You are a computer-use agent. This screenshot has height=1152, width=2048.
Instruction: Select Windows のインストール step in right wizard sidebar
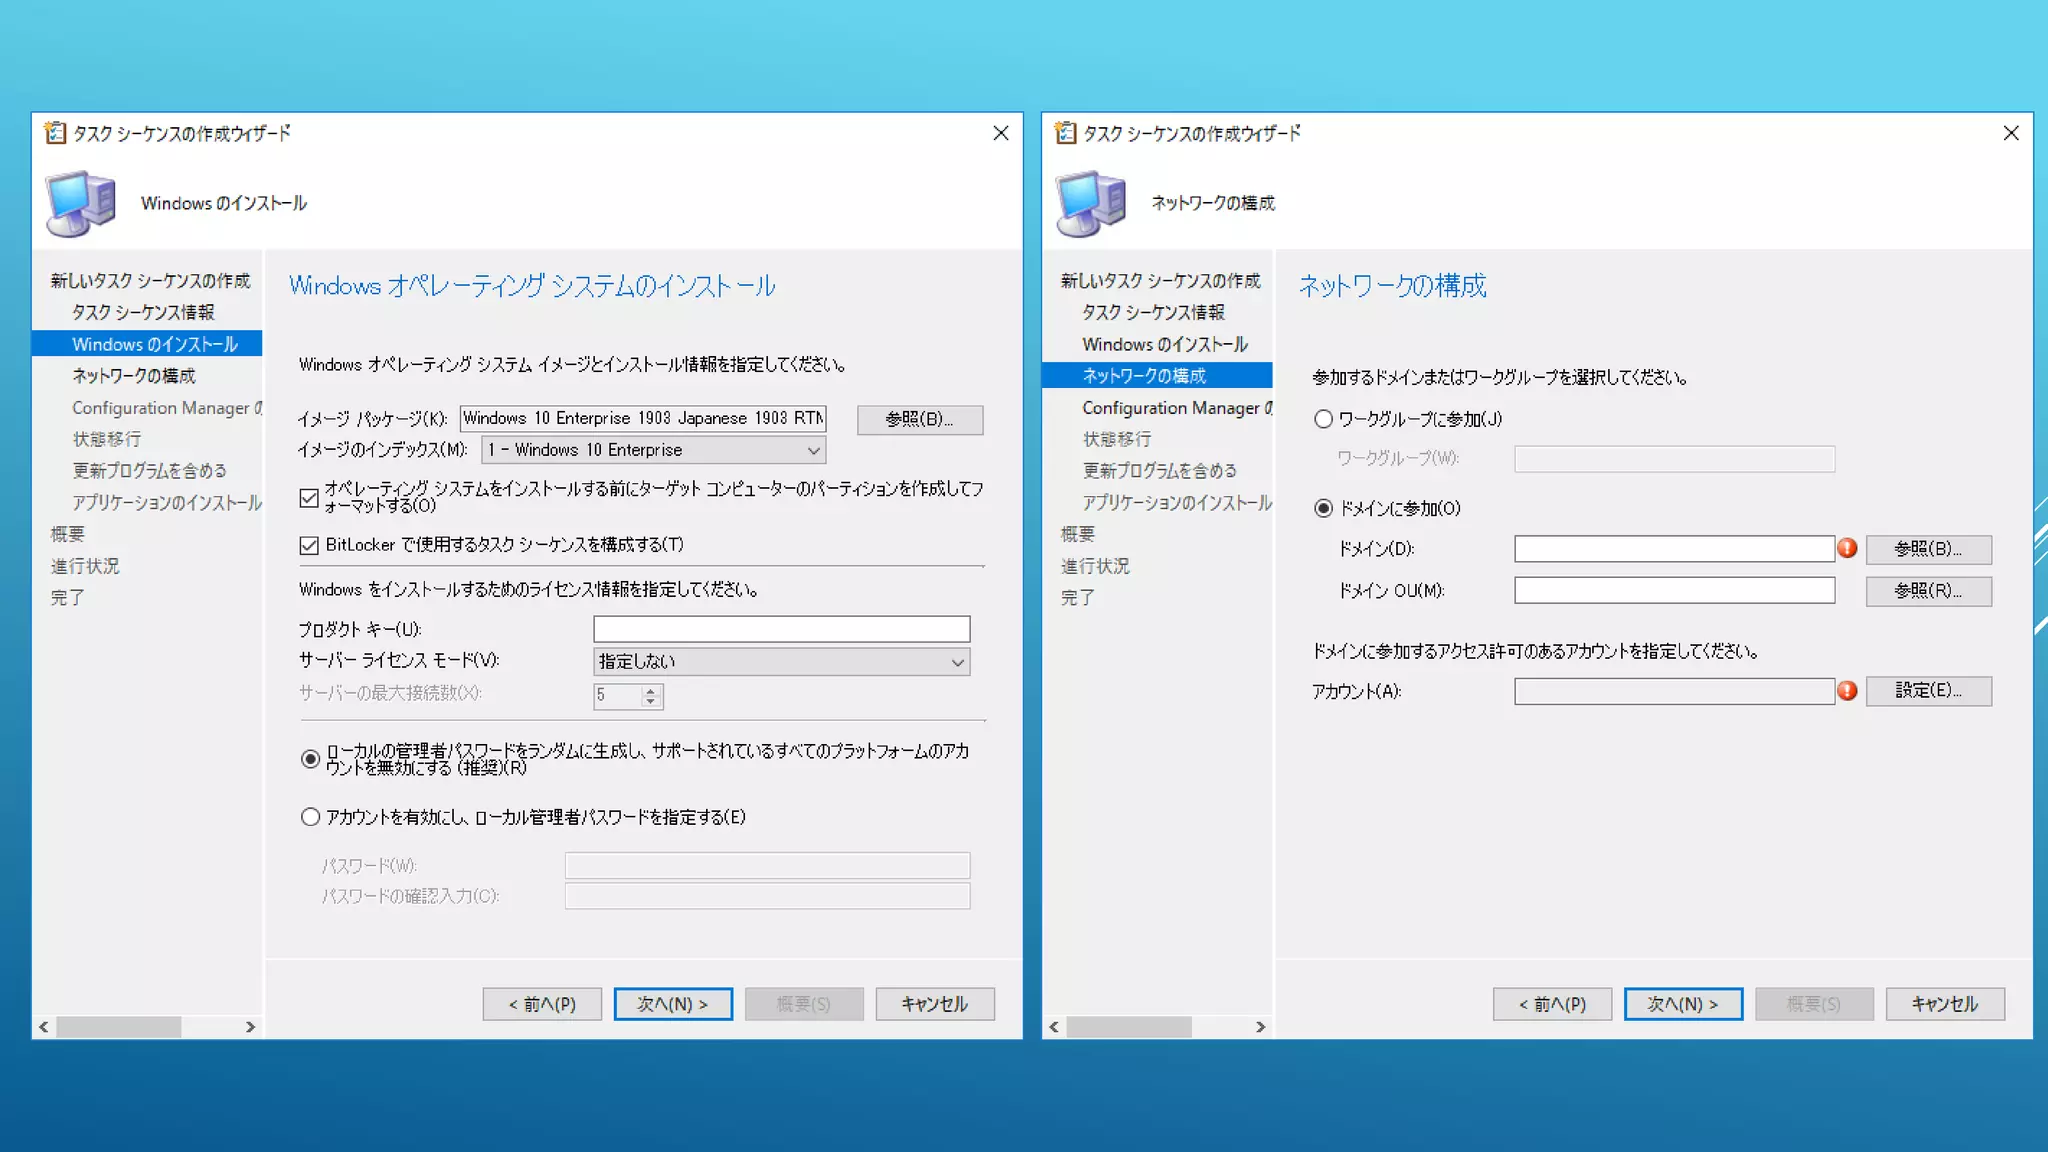click(1164, 344)
